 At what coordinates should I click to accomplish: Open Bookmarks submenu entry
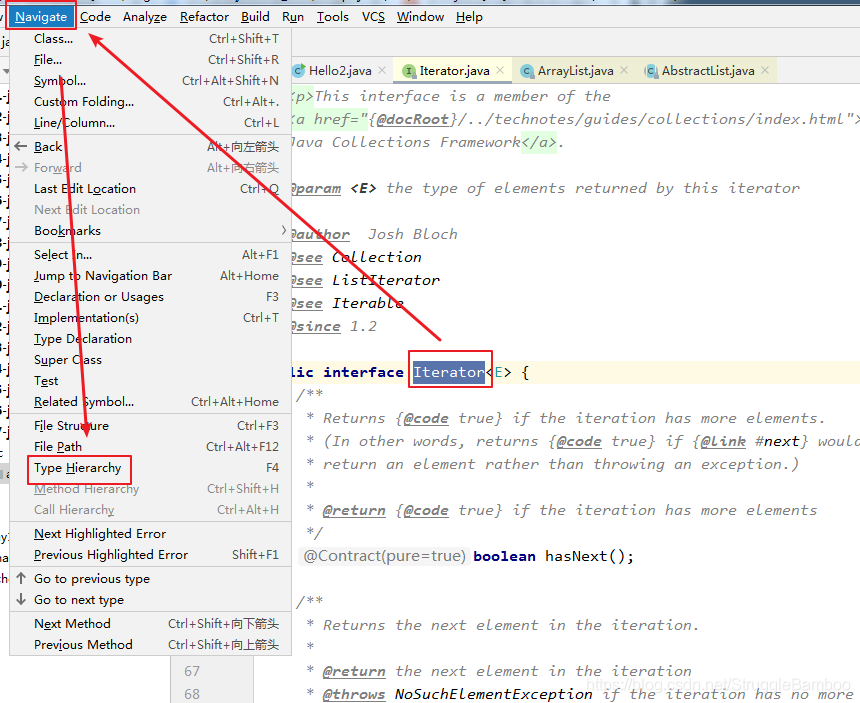(151, 231)
